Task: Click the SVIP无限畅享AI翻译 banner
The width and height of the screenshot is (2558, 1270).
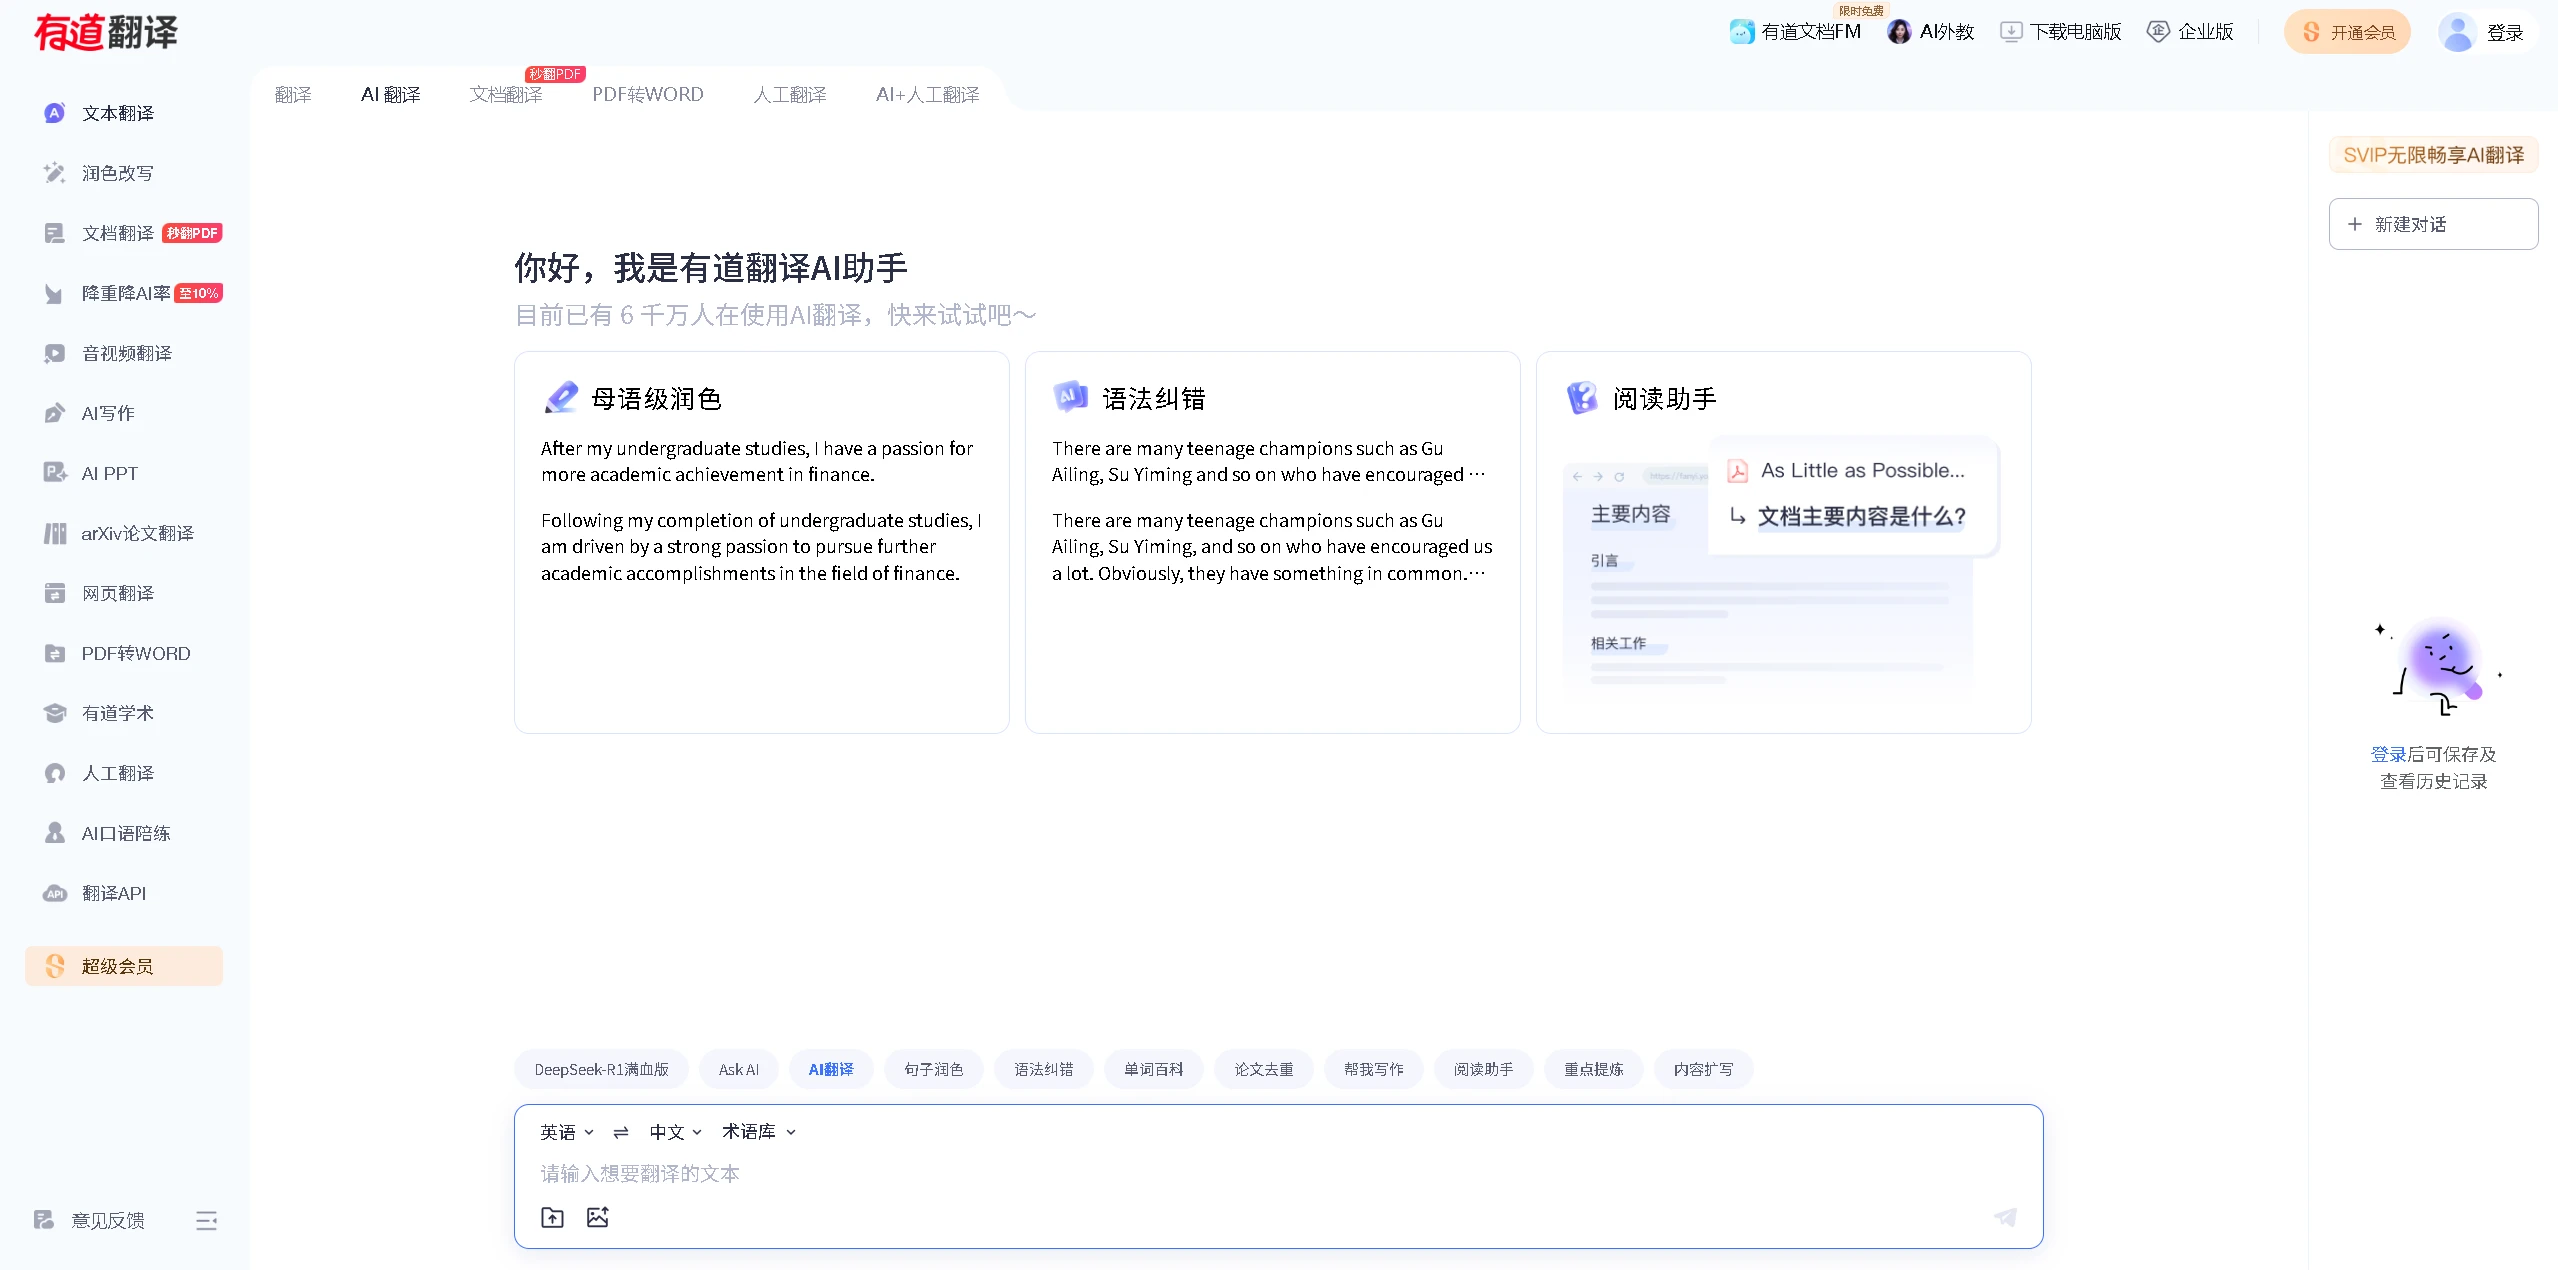Action: pyautogui.click(x=2433, y=155)
